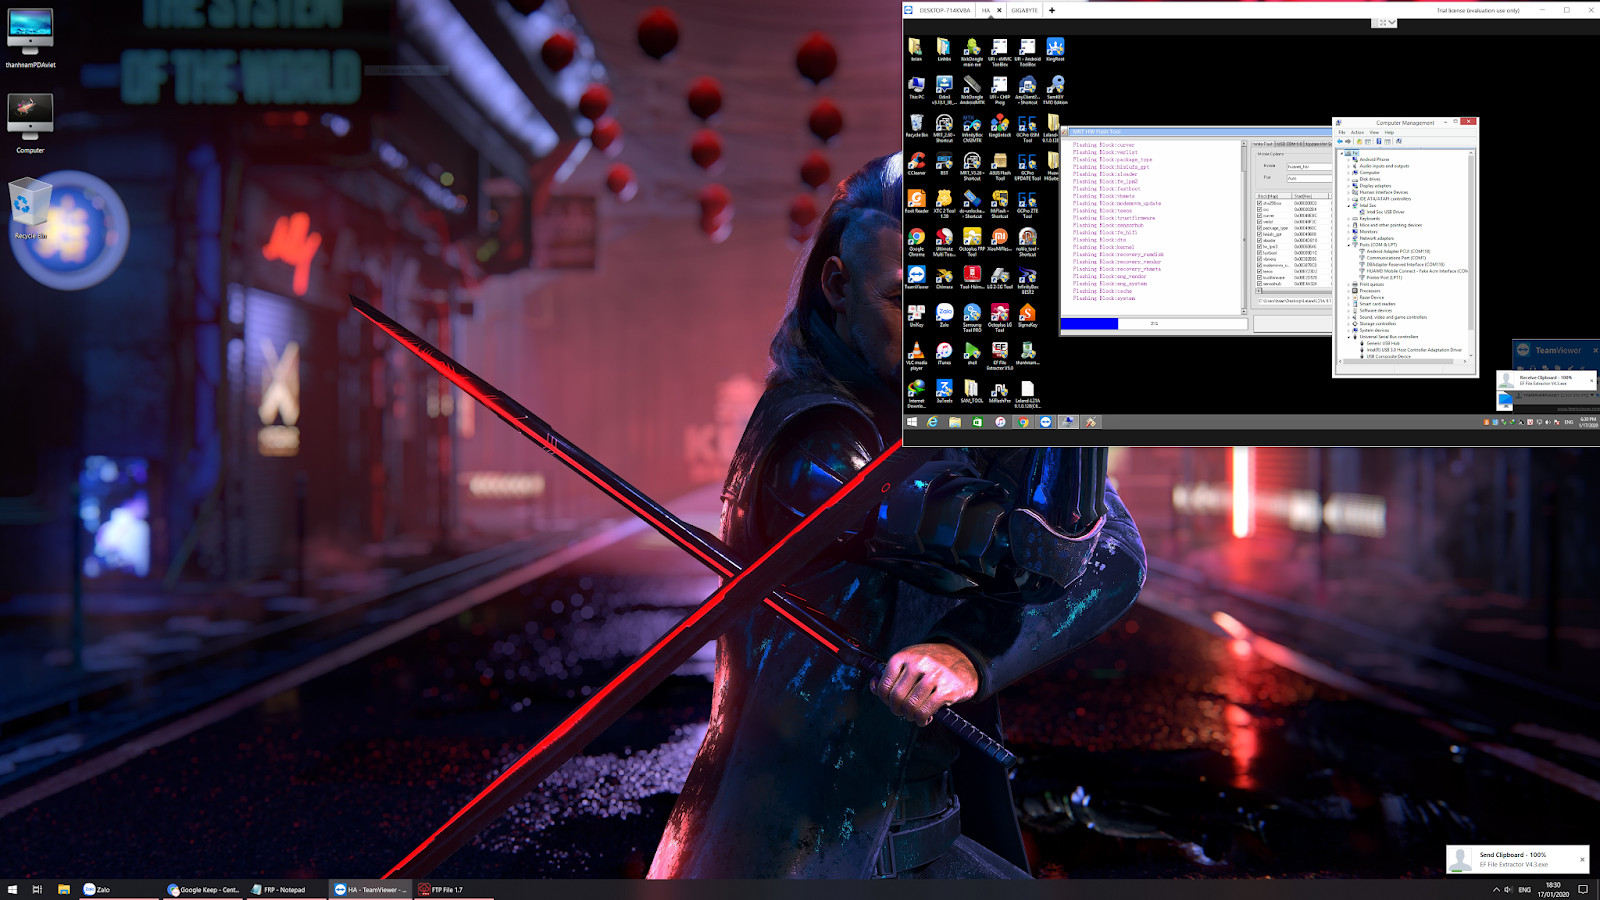Open local Computer desktop icon
The height and width of the screenshot is (900, 1600).
pos(30,123)
